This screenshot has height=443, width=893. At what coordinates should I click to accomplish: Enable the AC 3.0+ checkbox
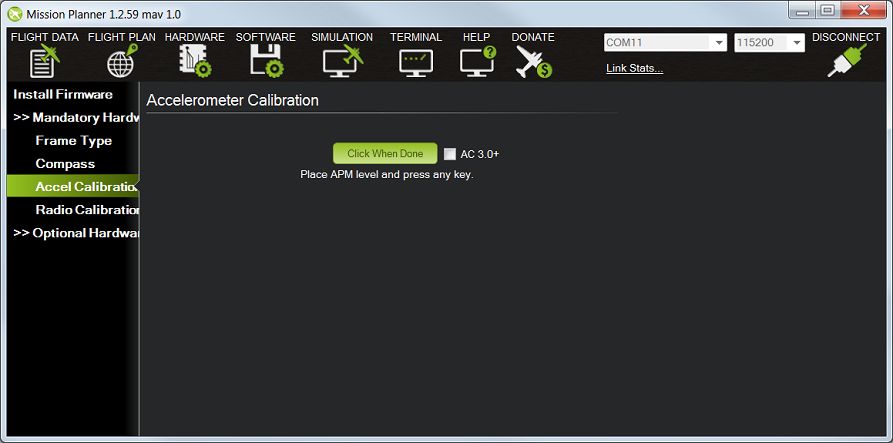click(x=450, y=154)
